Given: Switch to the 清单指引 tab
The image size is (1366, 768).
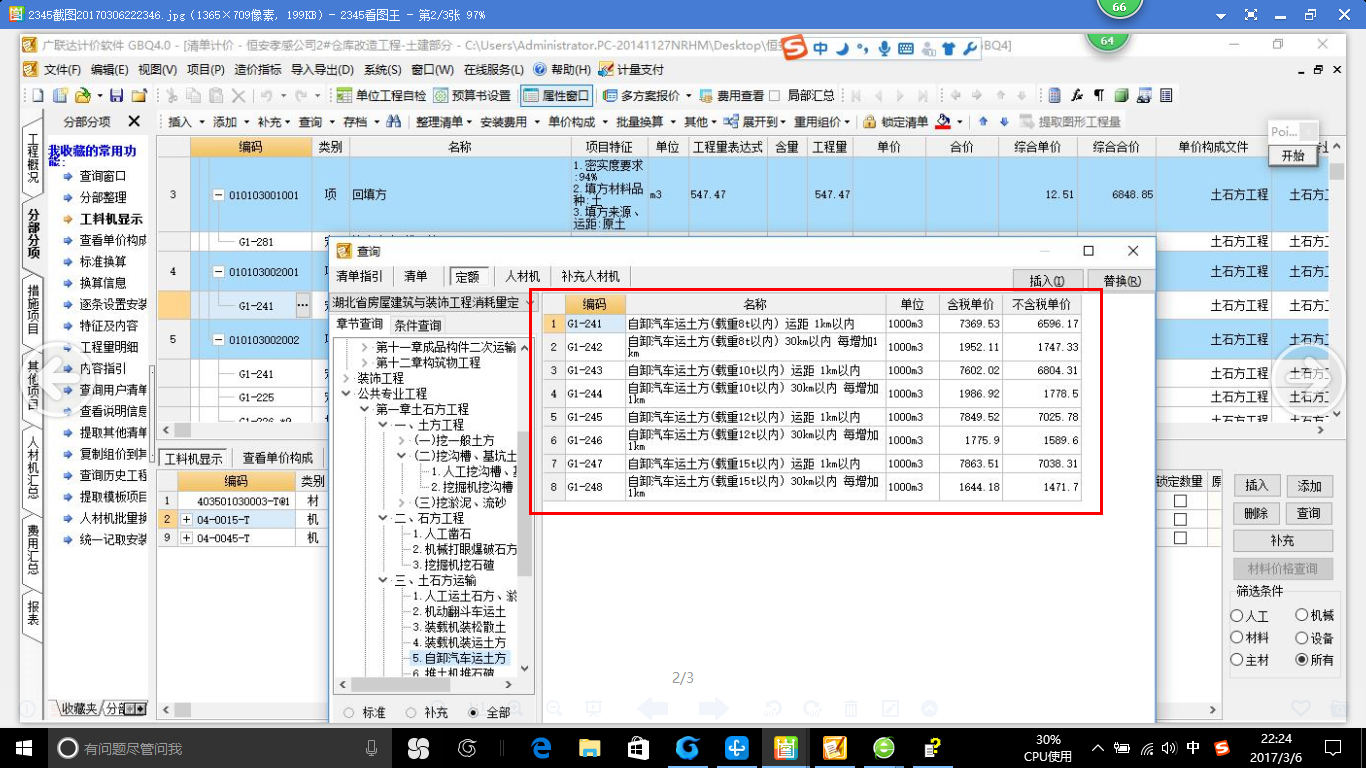Looking at the screenshot, I should click(x=359, y=276).
